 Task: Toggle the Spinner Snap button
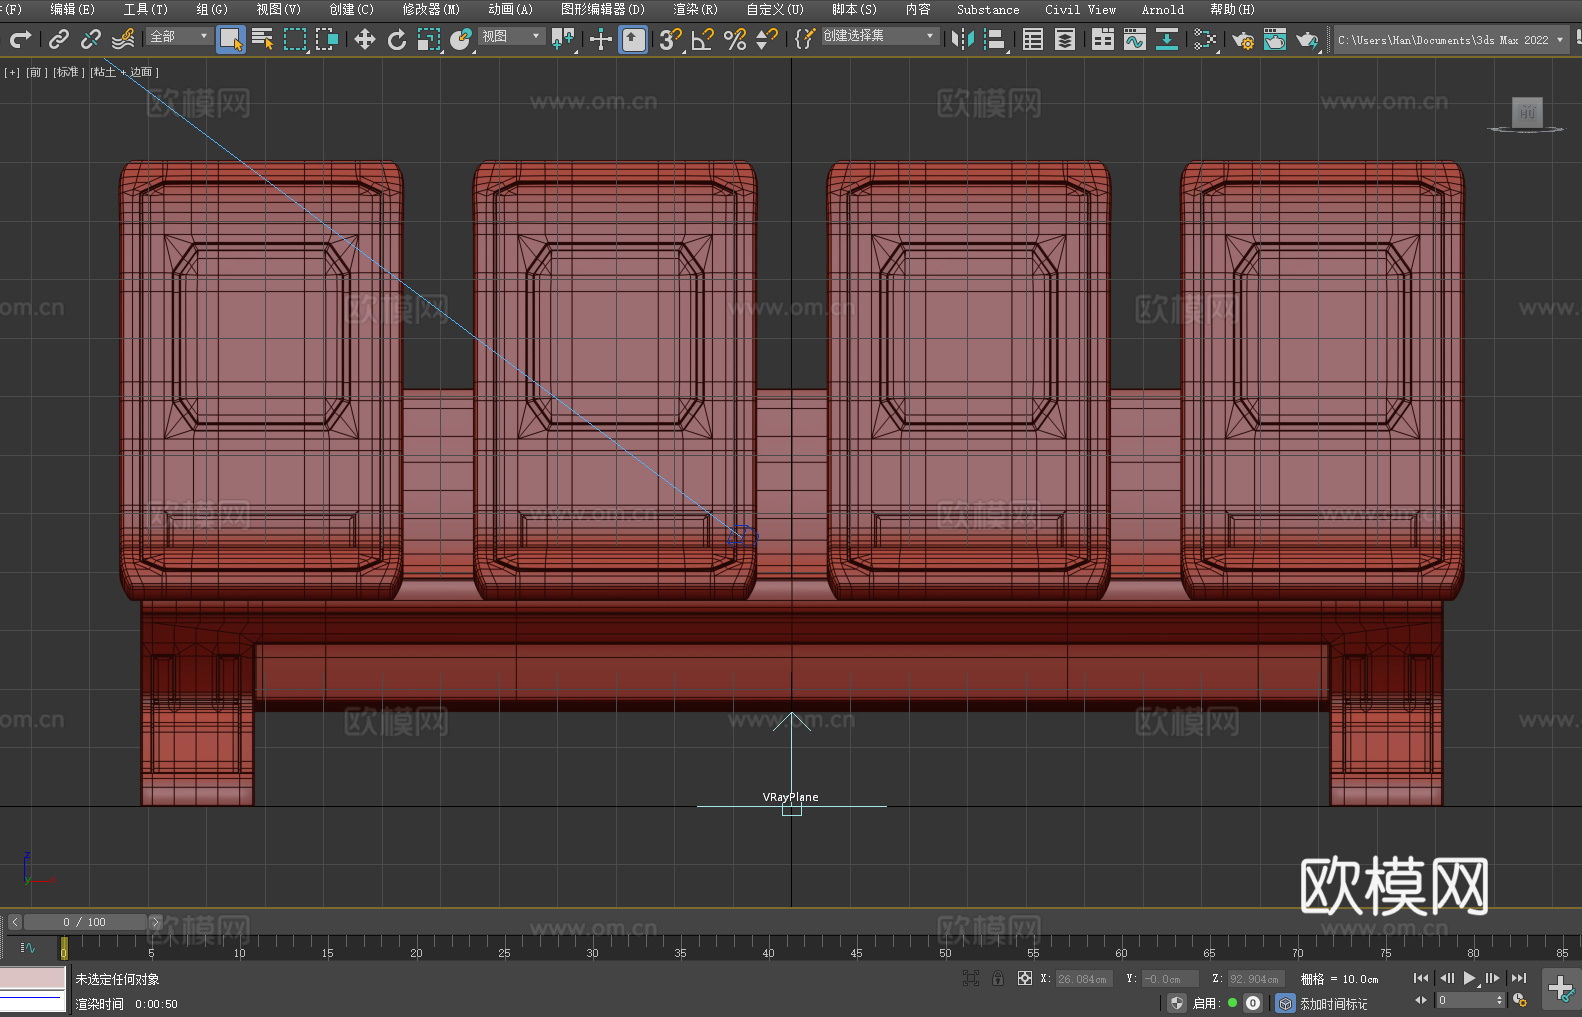[x=767, y=39]
